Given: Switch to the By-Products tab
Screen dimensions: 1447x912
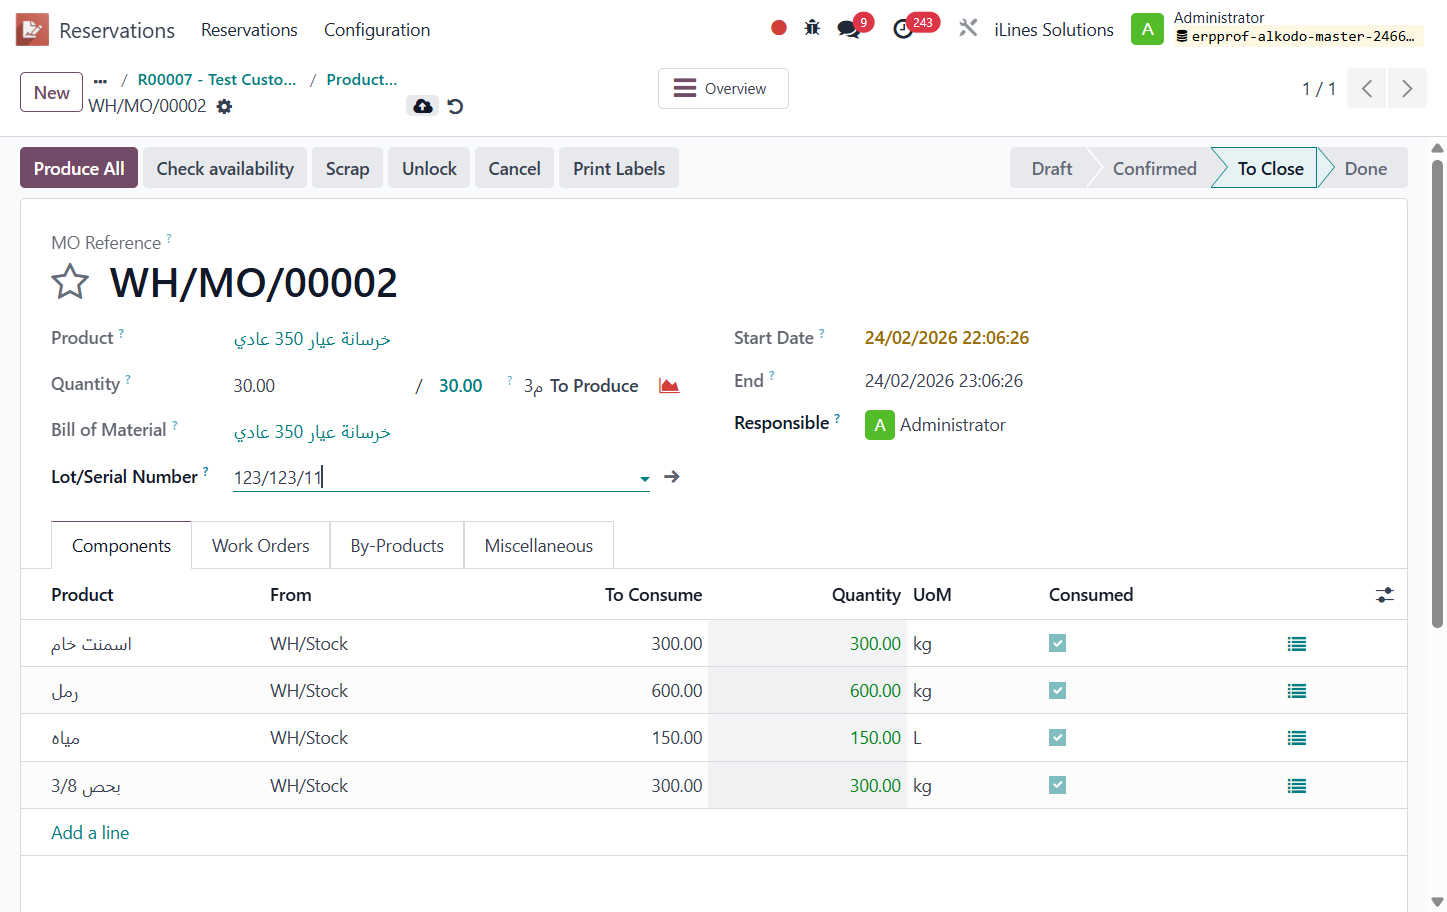Looking at the screenshot, I should 397,545.
